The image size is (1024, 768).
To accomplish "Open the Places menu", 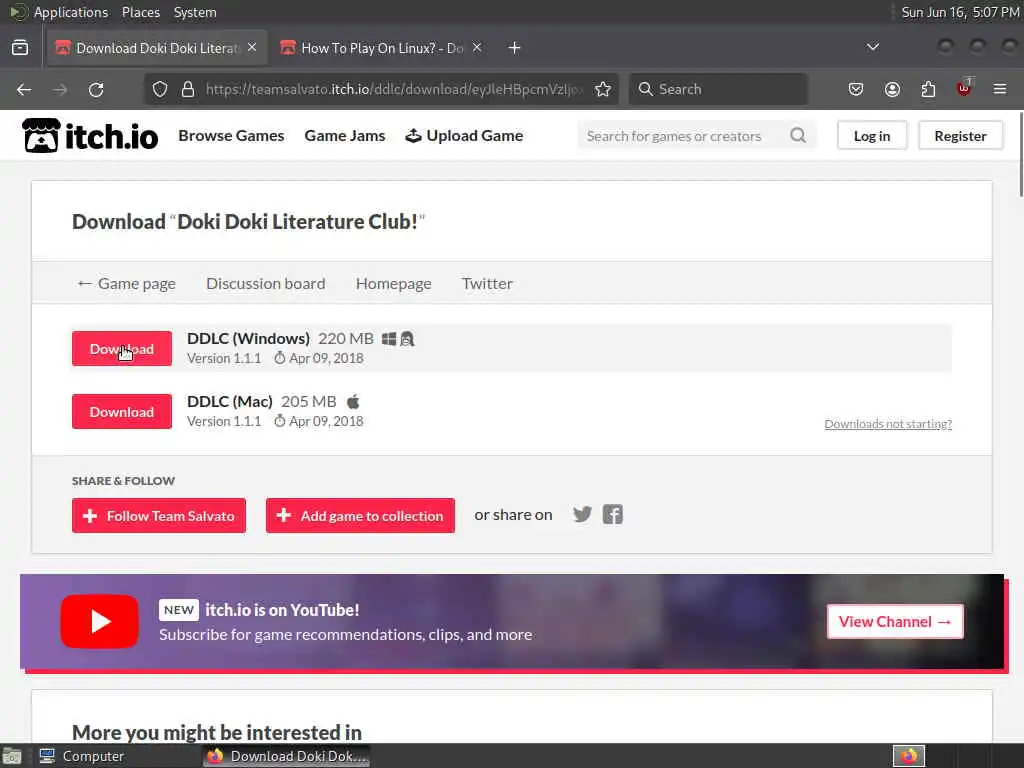I will 141,12.
